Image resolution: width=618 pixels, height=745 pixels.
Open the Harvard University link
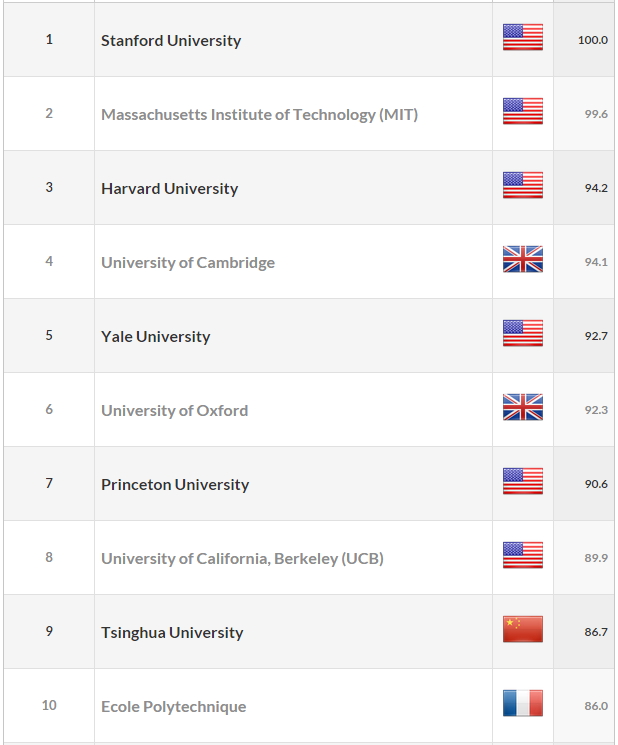[170, 189]
